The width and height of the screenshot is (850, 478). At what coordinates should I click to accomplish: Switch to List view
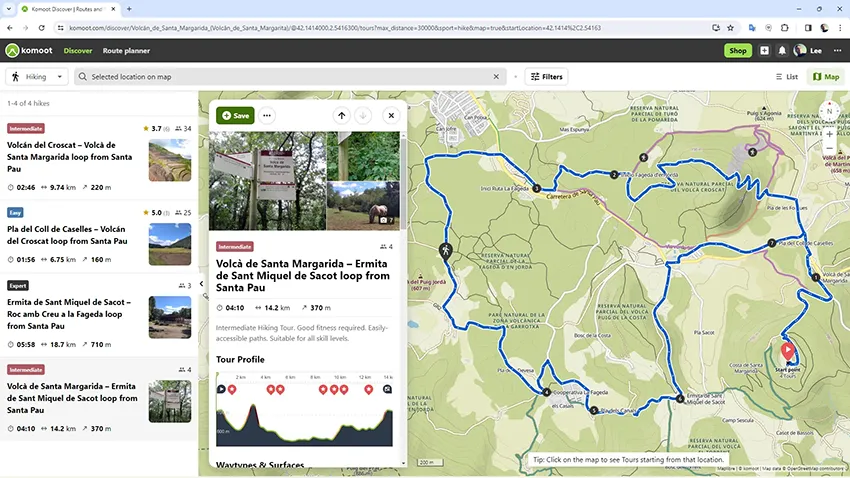(786, 77)
